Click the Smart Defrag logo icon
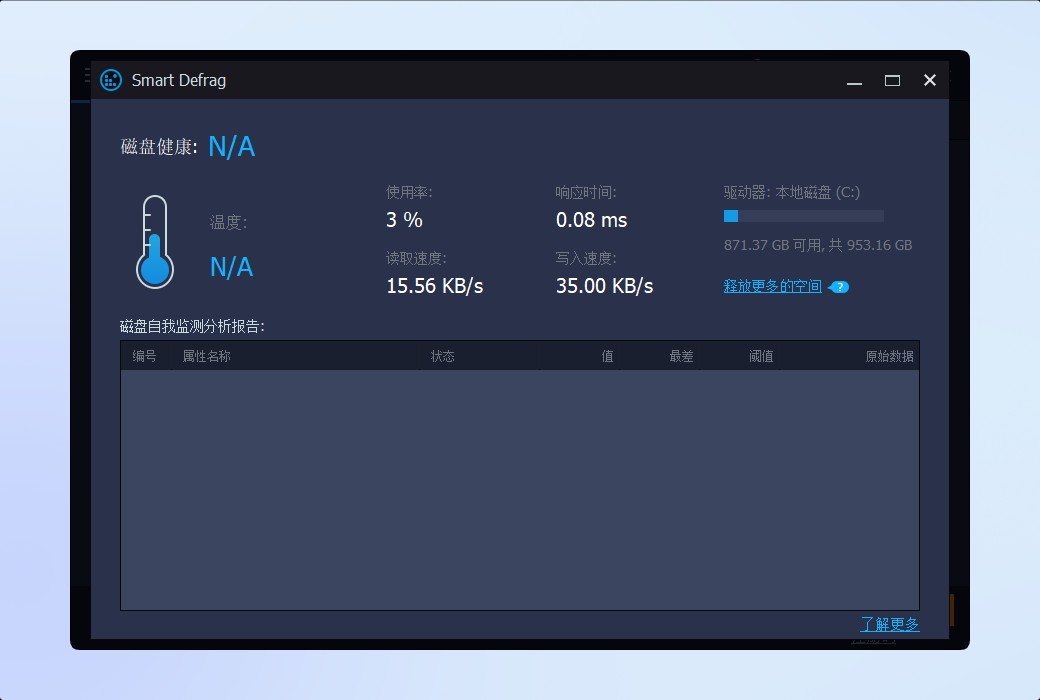Image resolution: width=1040 pixels, height=700 pixels. click(111, 80)
